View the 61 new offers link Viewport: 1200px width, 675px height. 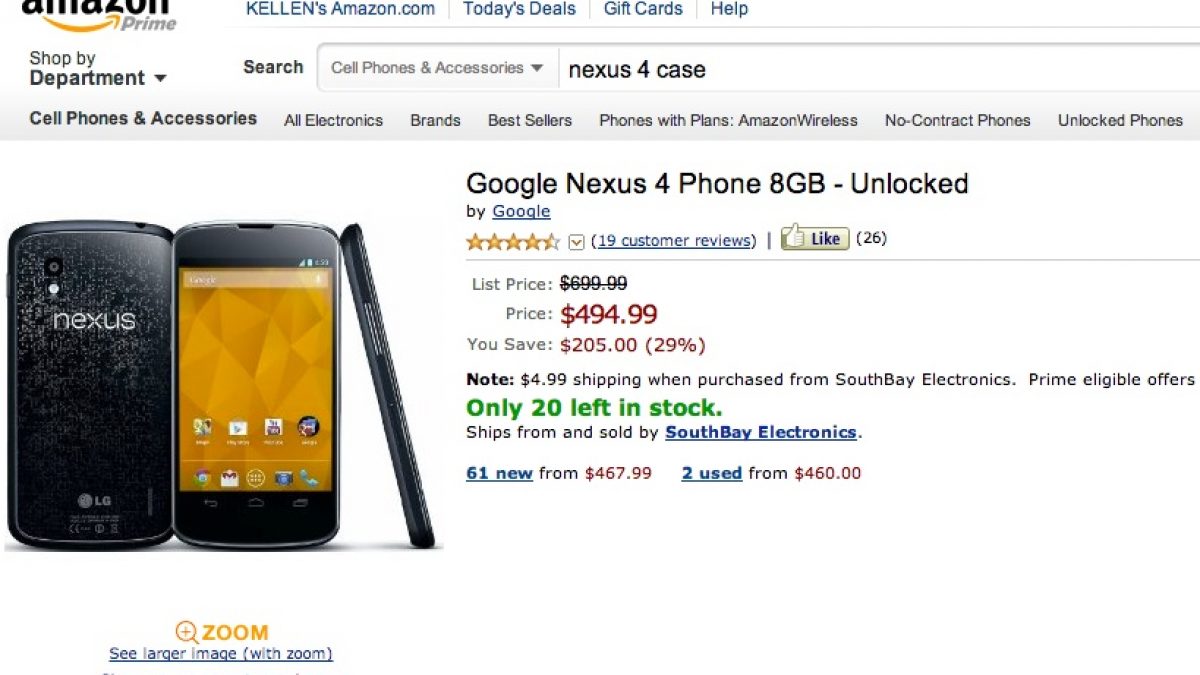(499, 473)
